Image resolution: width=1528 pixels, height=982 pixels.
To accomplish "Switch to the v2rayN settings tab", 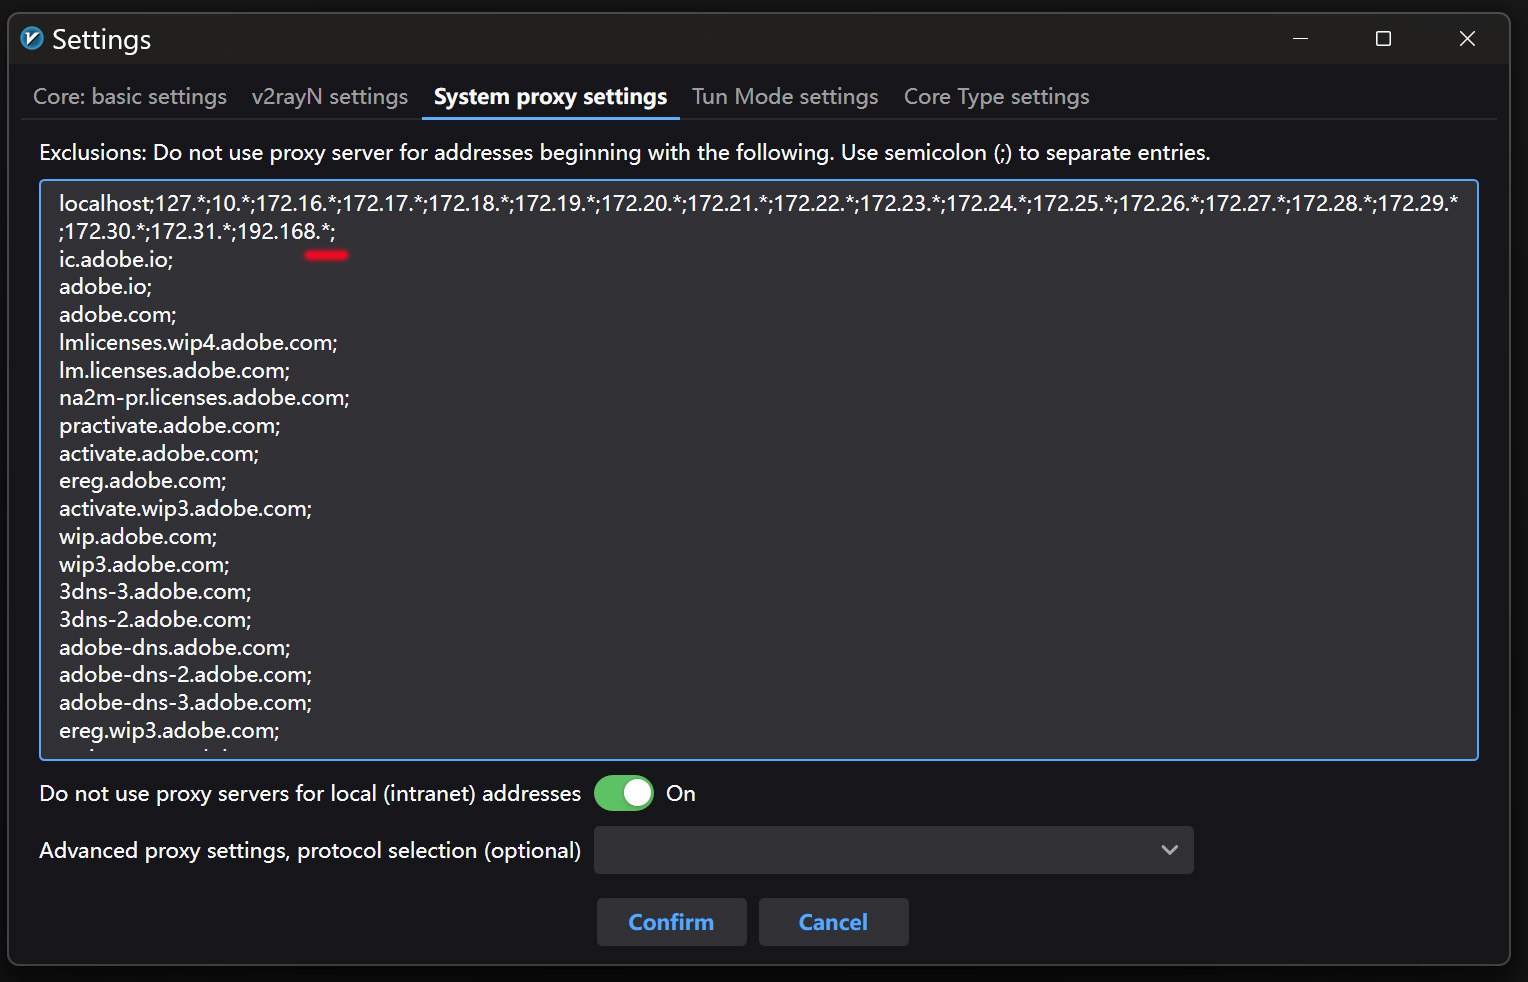I will tap(330, 97).
